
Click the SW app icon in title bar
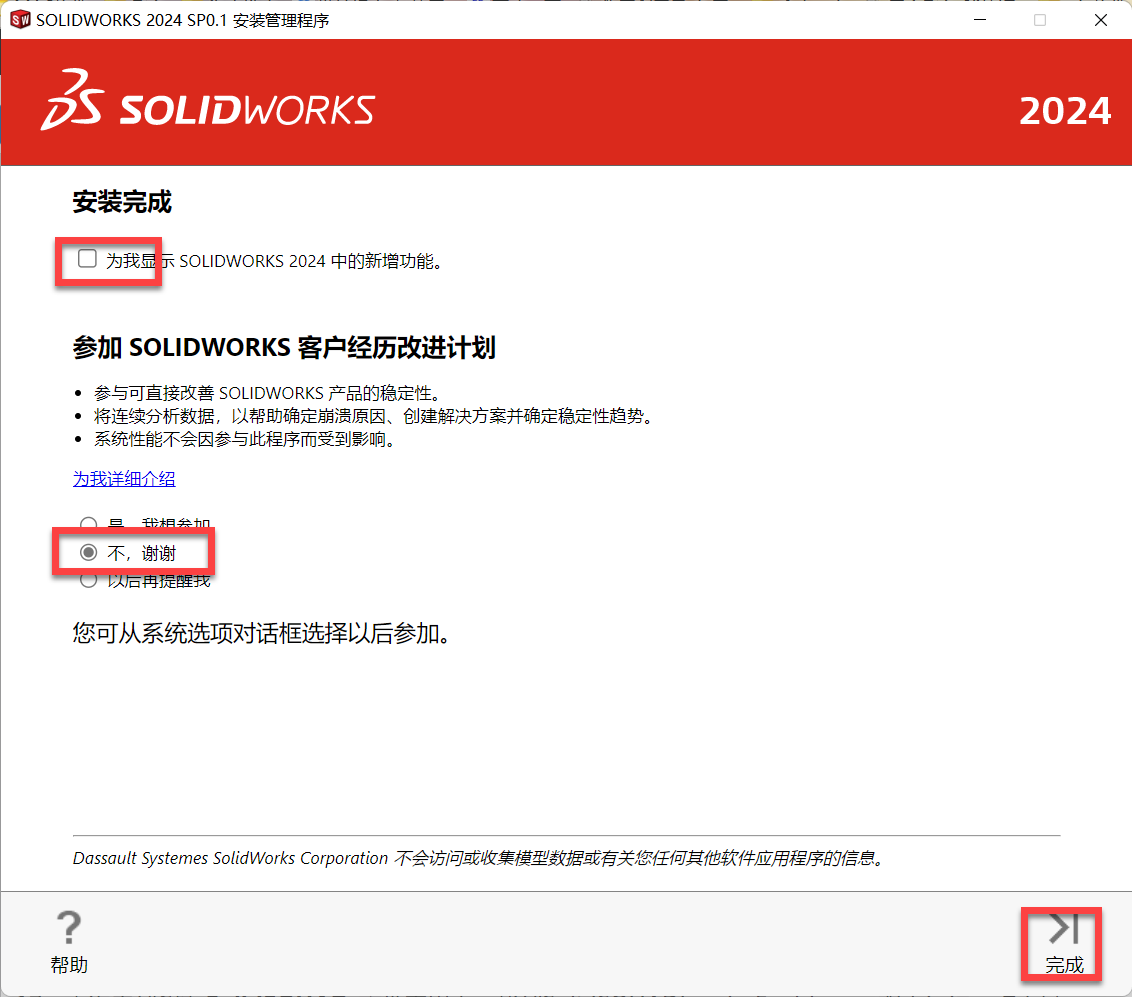click(20, 20)
